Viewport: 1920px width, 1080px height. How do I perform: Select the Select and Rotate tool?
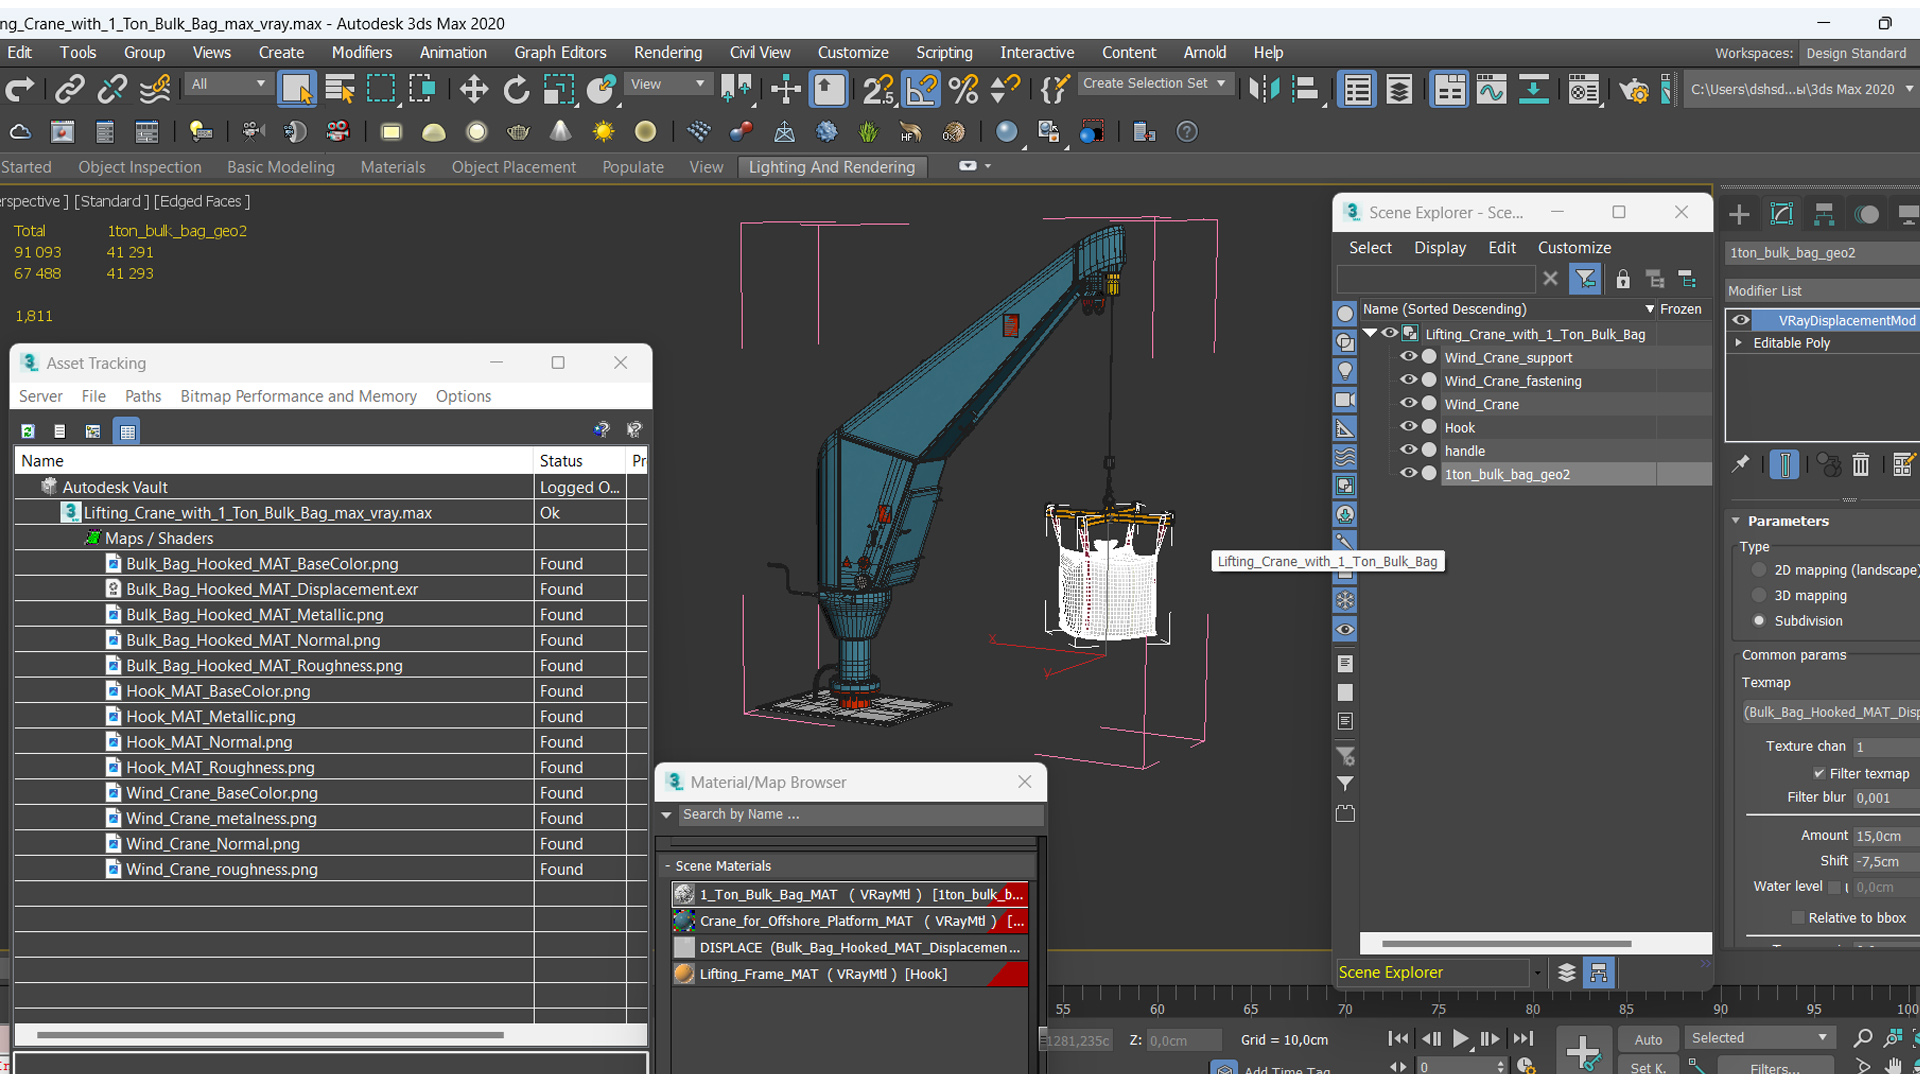click(516, 90)
